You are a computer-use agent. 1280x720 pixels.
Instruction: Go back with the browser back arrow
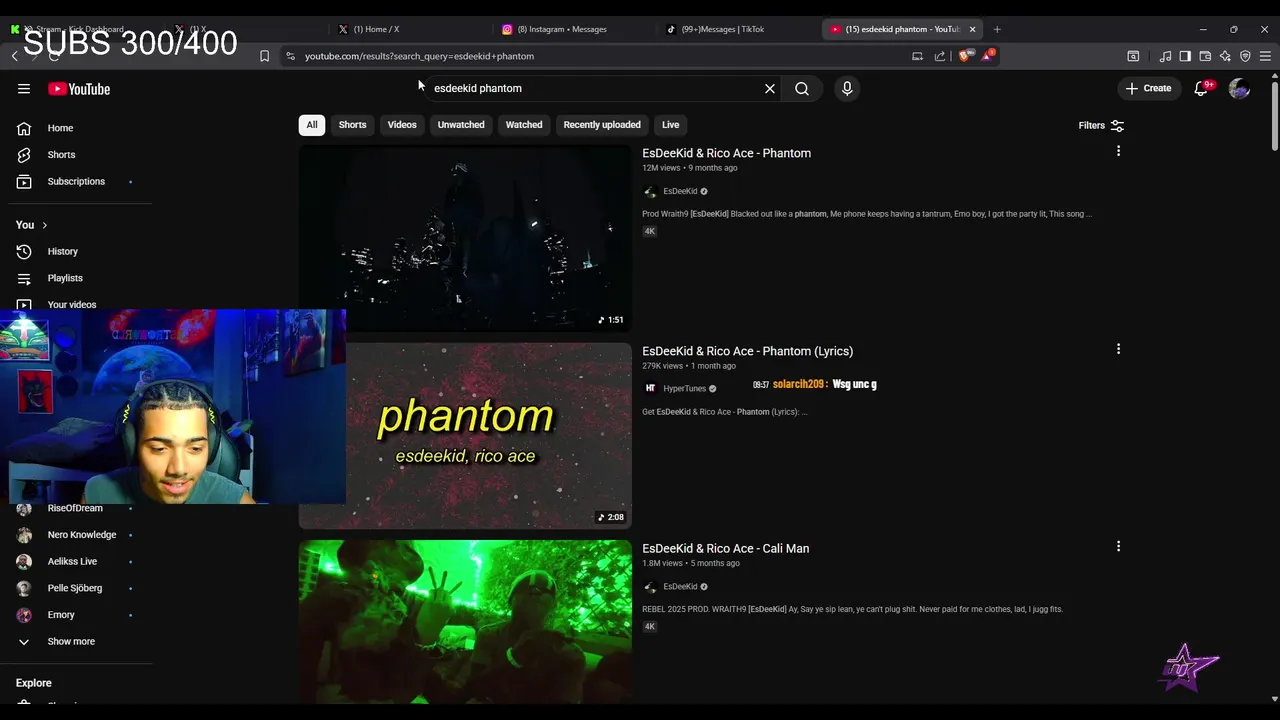coord(14,56)
